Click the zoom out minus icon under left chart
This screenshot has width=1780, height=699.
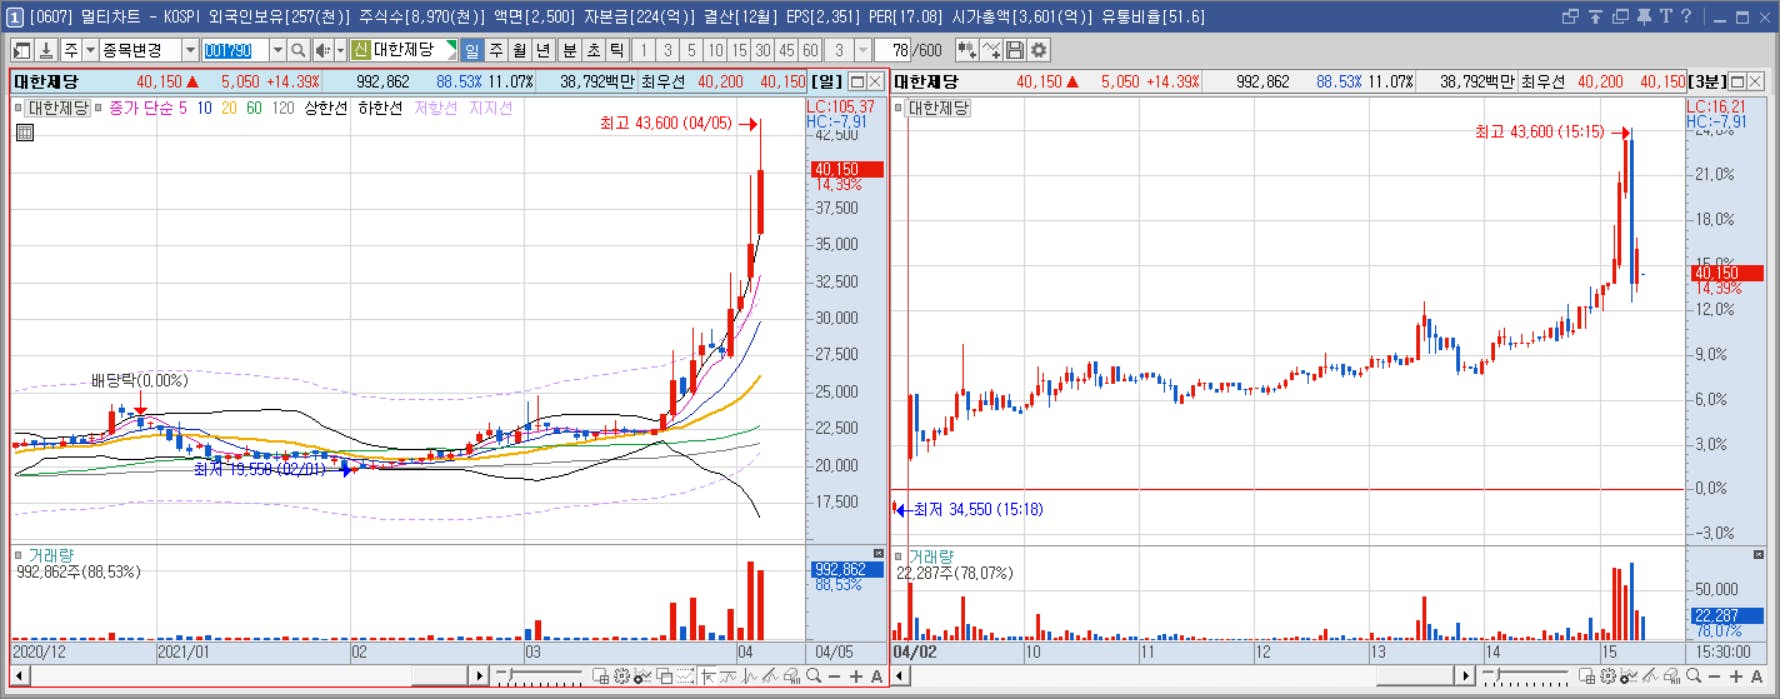834,677
